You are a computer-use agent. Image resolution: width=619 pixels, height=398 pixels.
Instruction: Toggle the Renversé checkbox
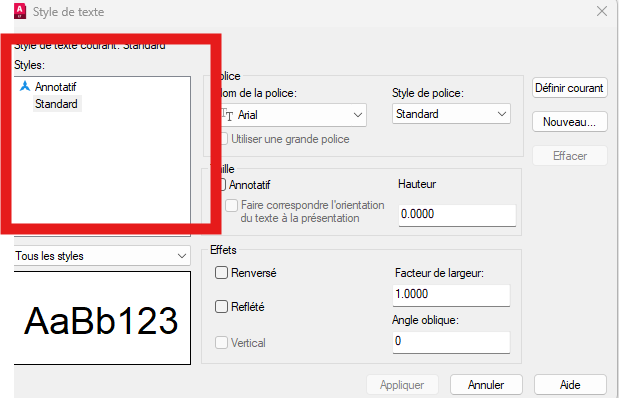221,273
